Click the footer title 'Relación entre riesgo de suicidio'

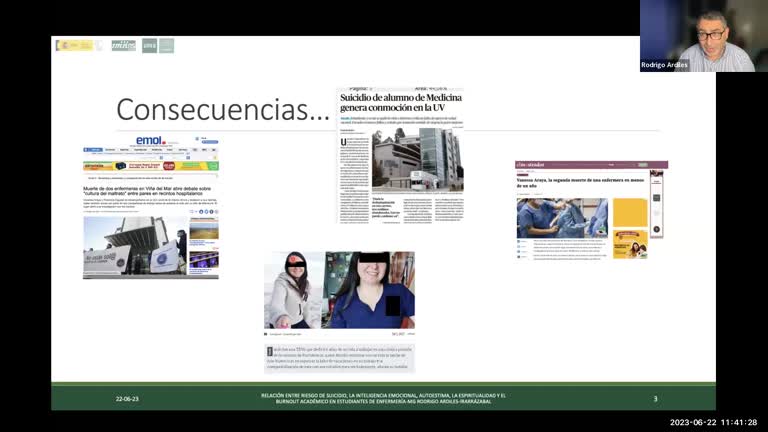(383, 398)
